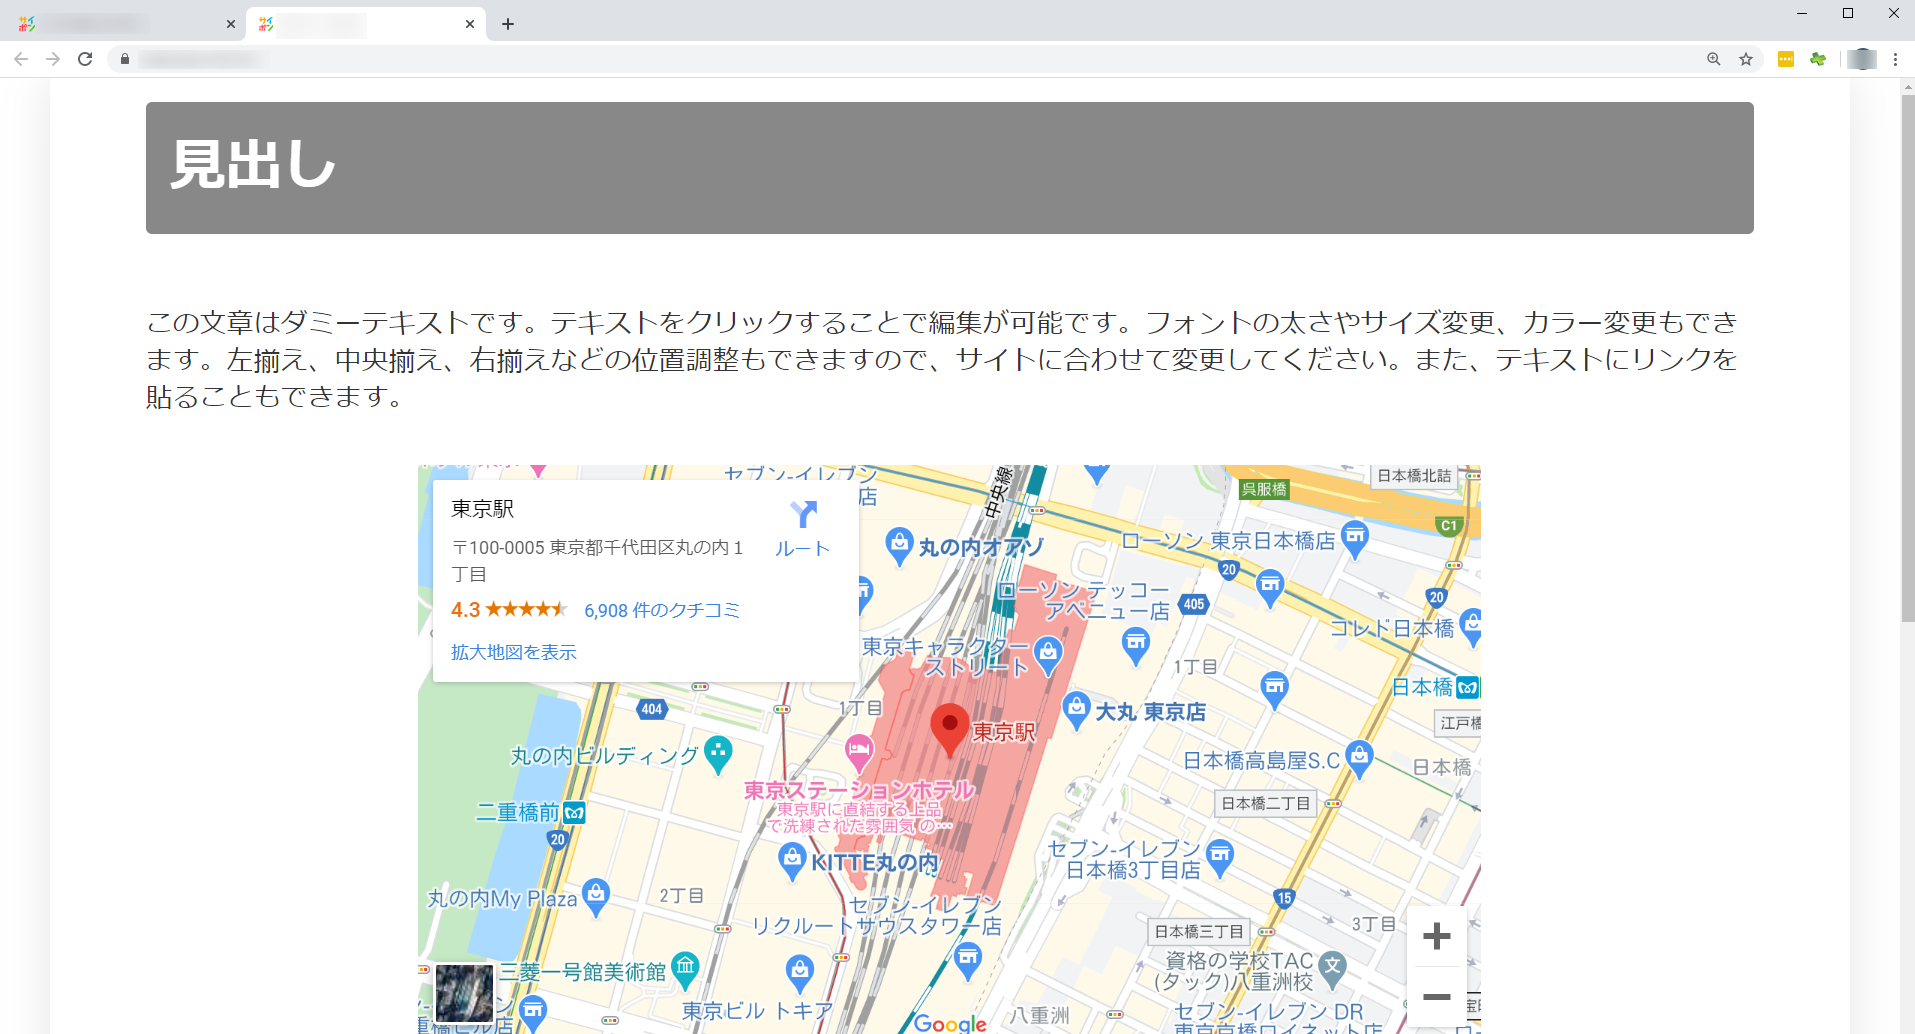Open the profile avatar in toolbar
The image size is (1915, 1034).
[x=1862, y=59]
